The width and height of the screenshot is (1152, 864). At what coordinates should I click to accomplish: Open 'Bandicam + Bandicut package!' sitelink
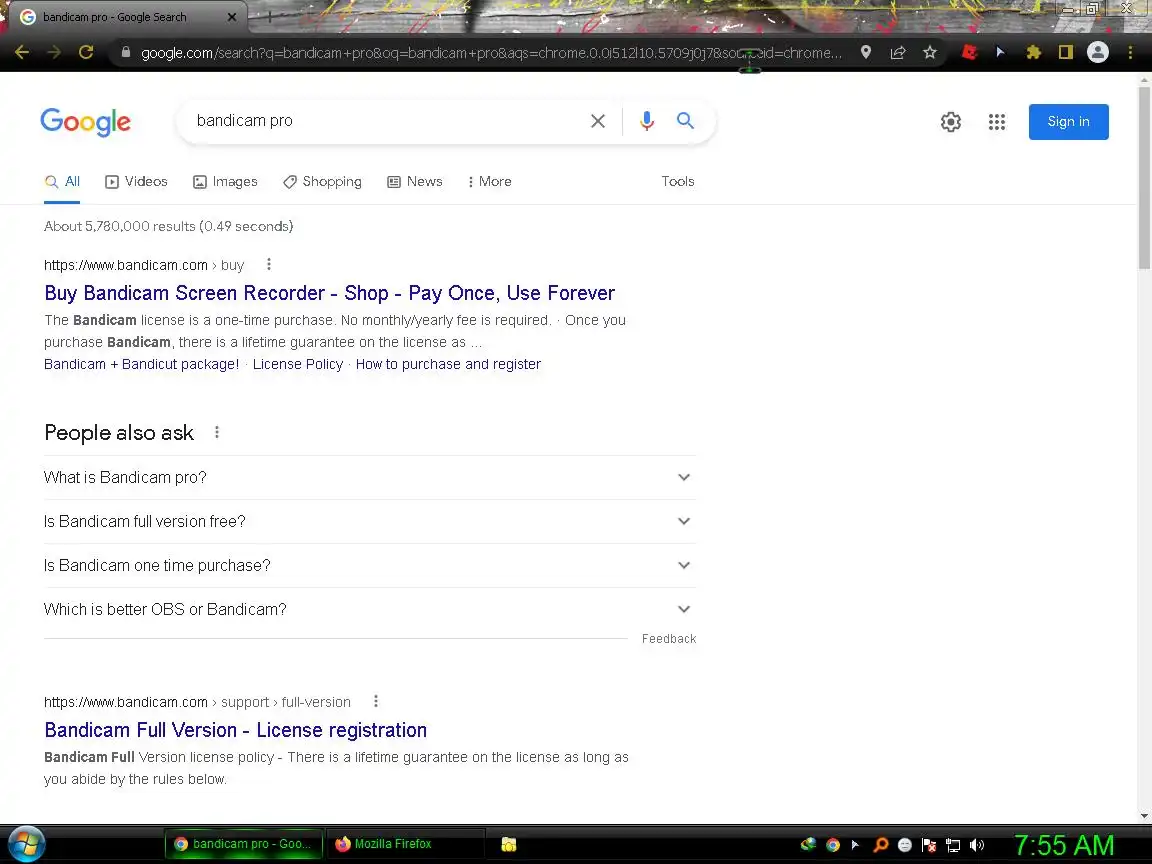[x=141, y=364]
